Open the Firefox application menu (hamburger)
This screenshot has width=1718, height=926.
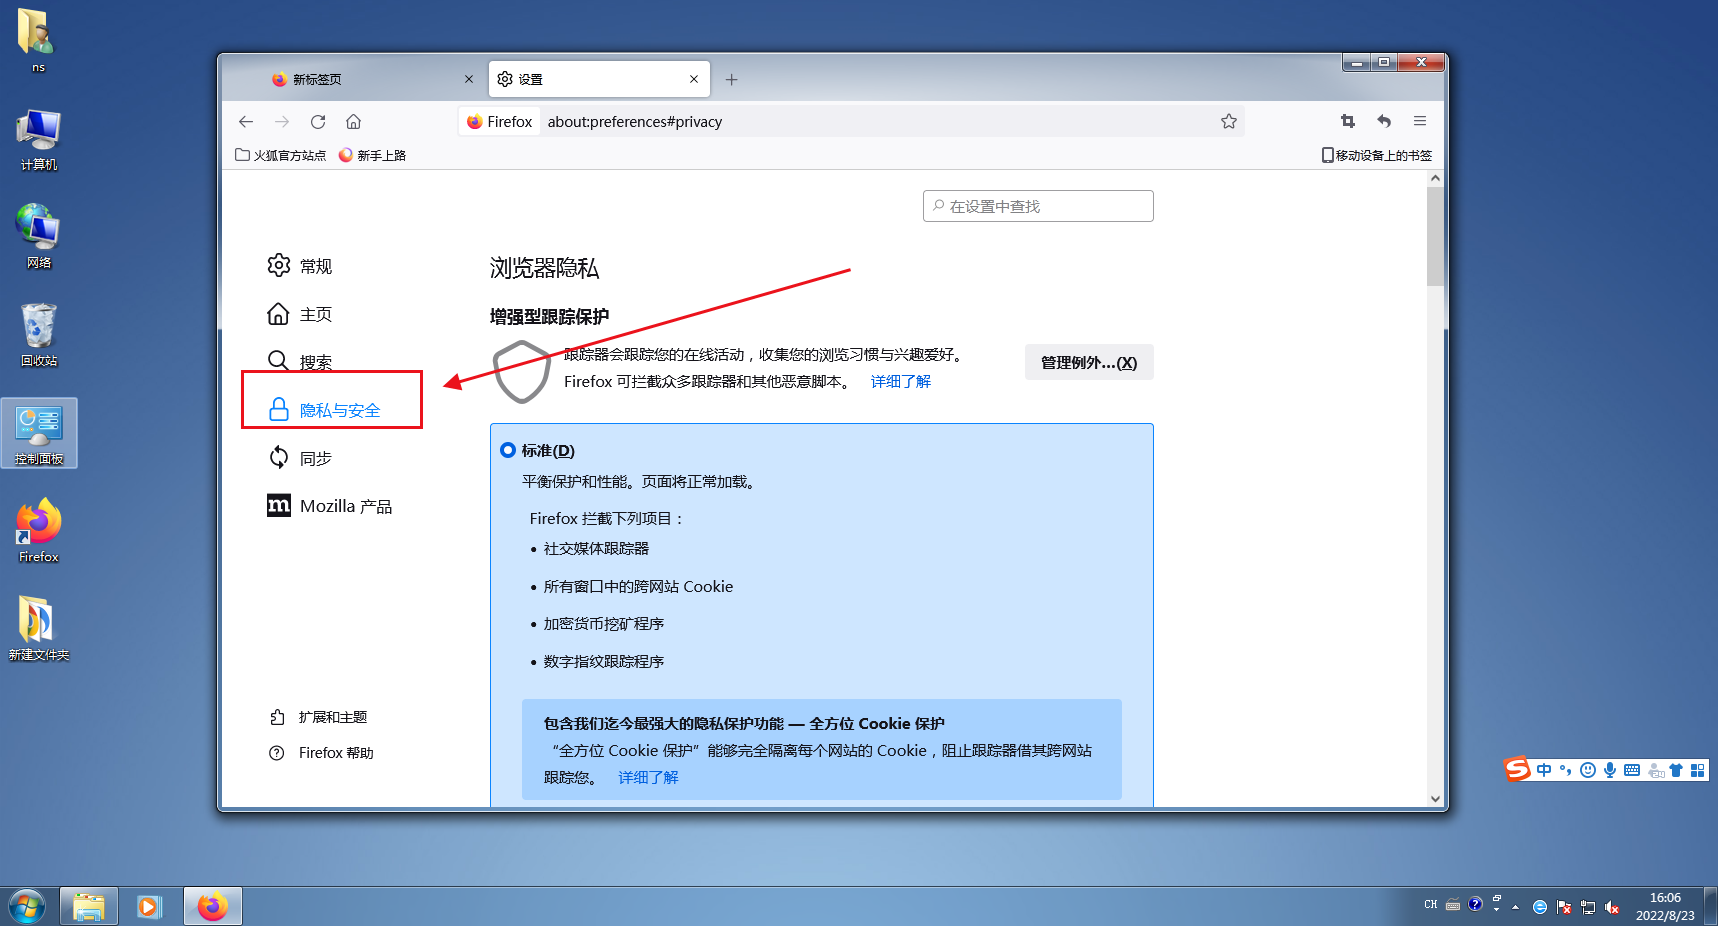[x=1420, y=121]
